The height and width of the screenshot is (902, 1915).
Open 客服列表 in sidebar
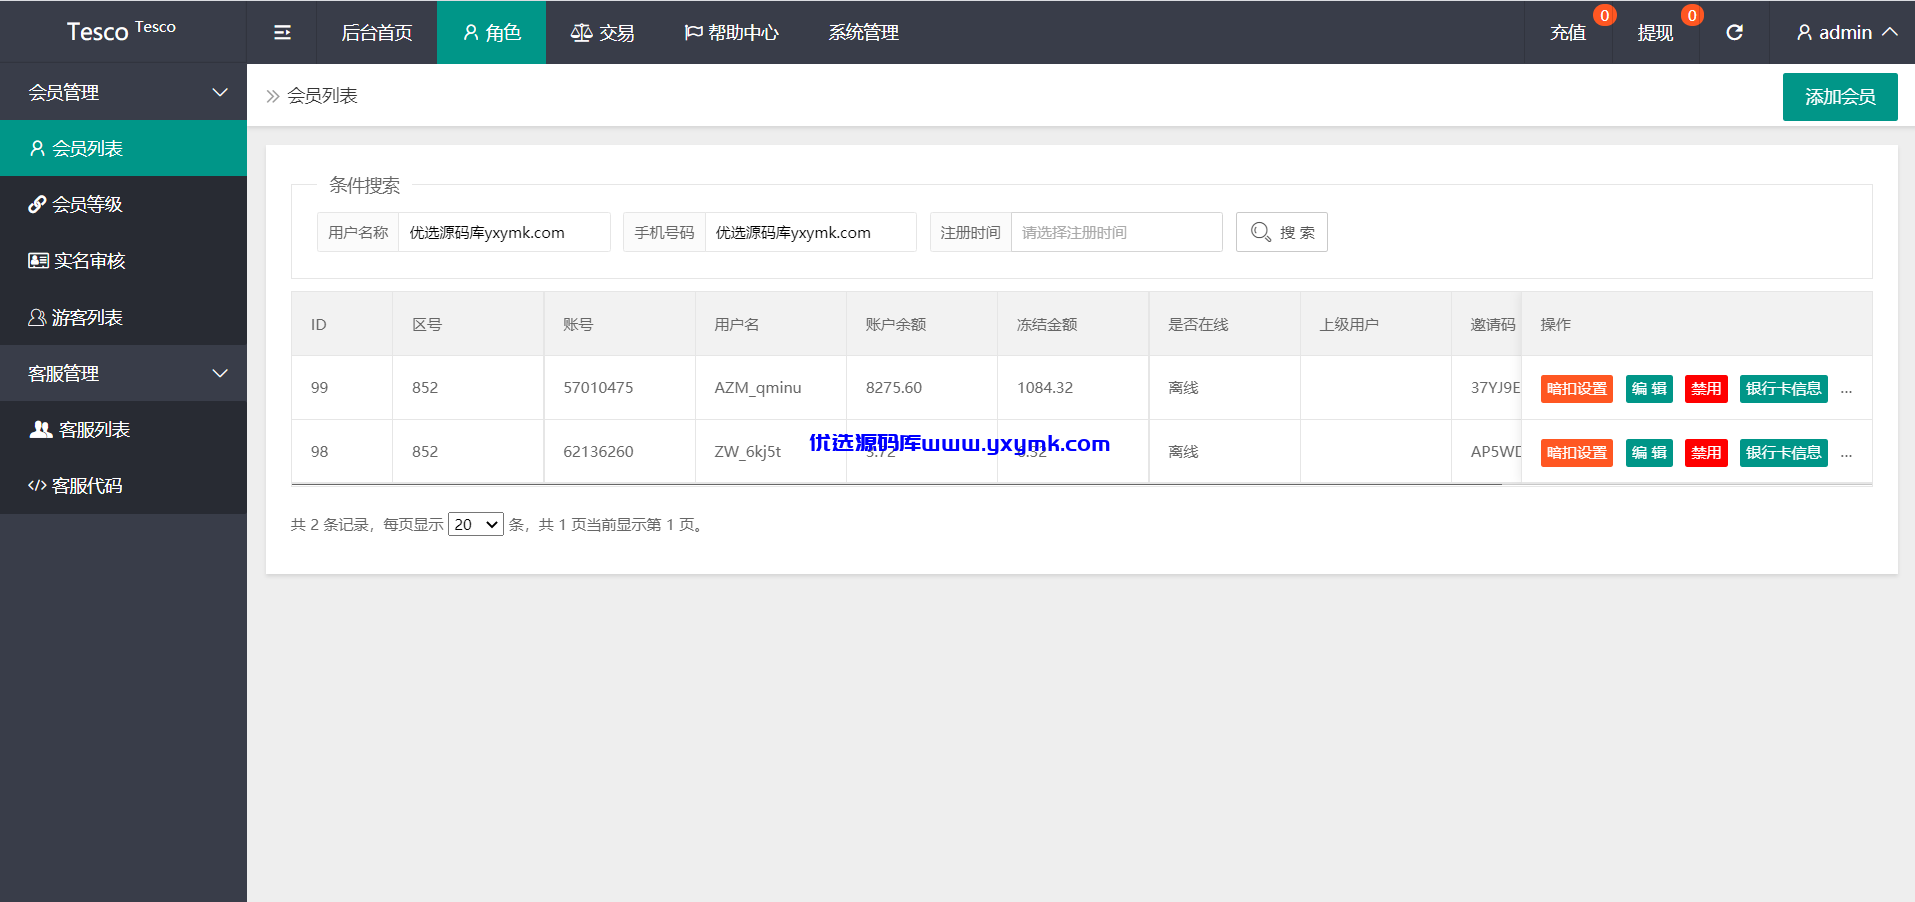(x=123, y=429)
